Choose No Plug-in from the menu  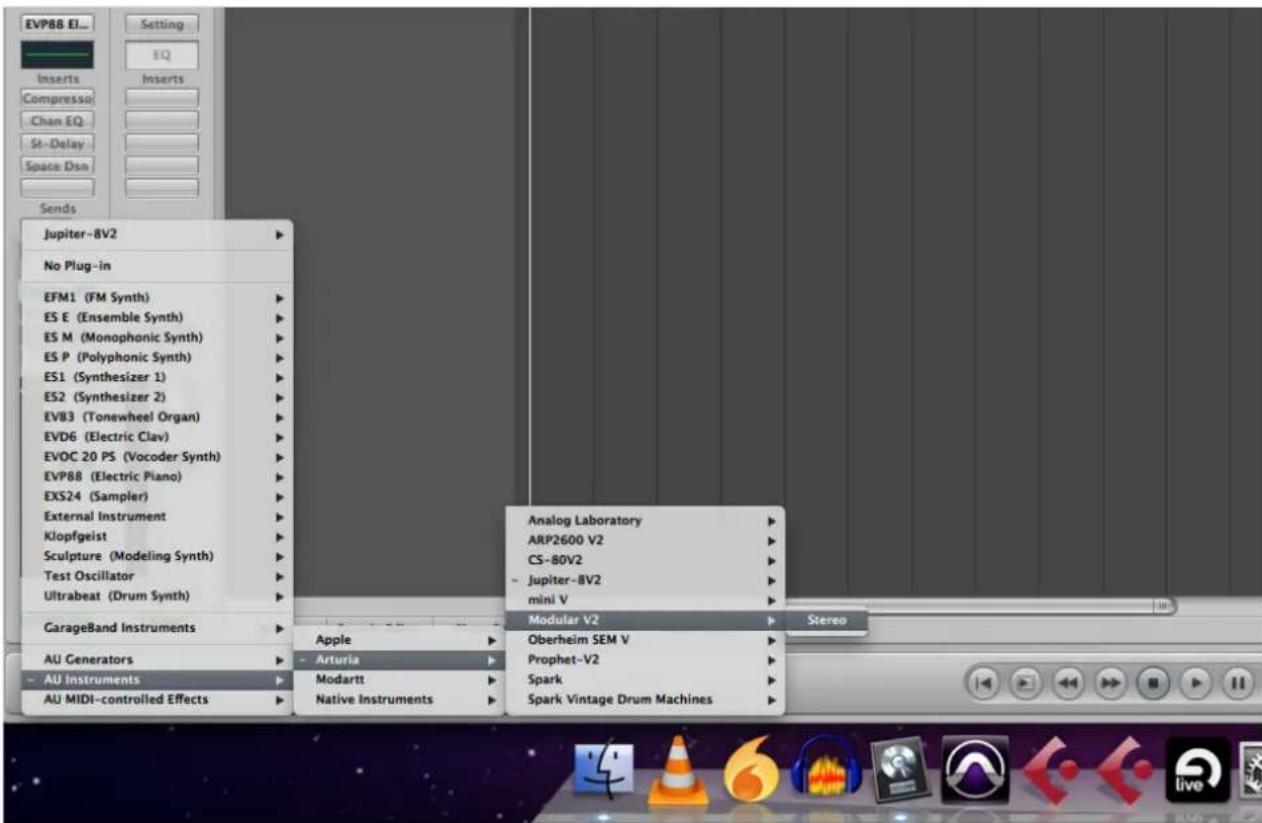157,267
